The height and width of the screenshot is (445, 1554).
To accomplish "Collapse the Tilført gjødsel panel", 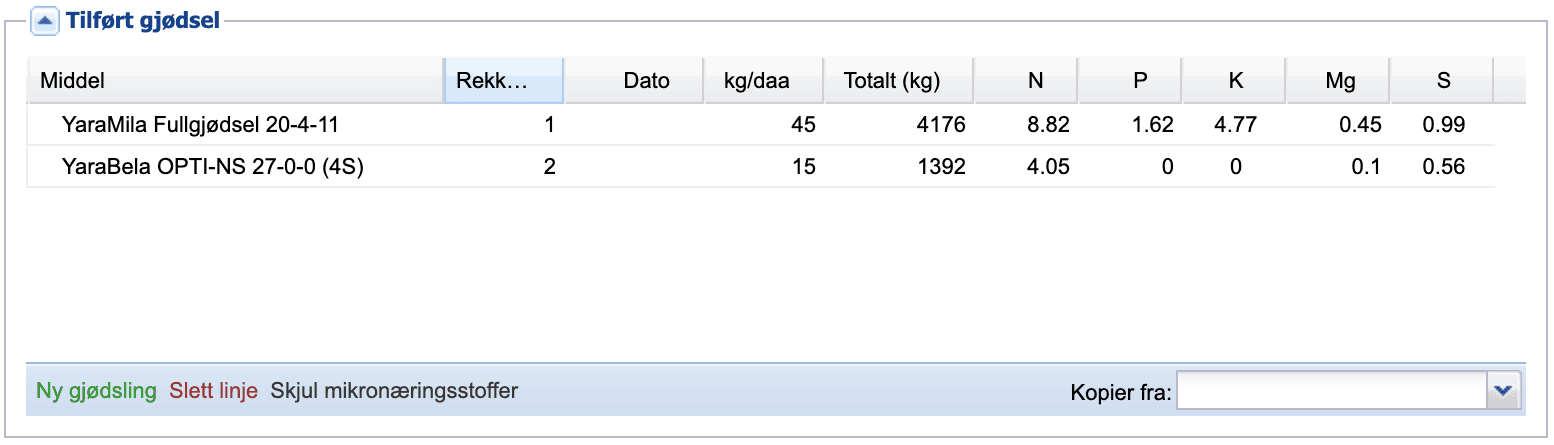I will pyautogui.click(x=45, y=19).
